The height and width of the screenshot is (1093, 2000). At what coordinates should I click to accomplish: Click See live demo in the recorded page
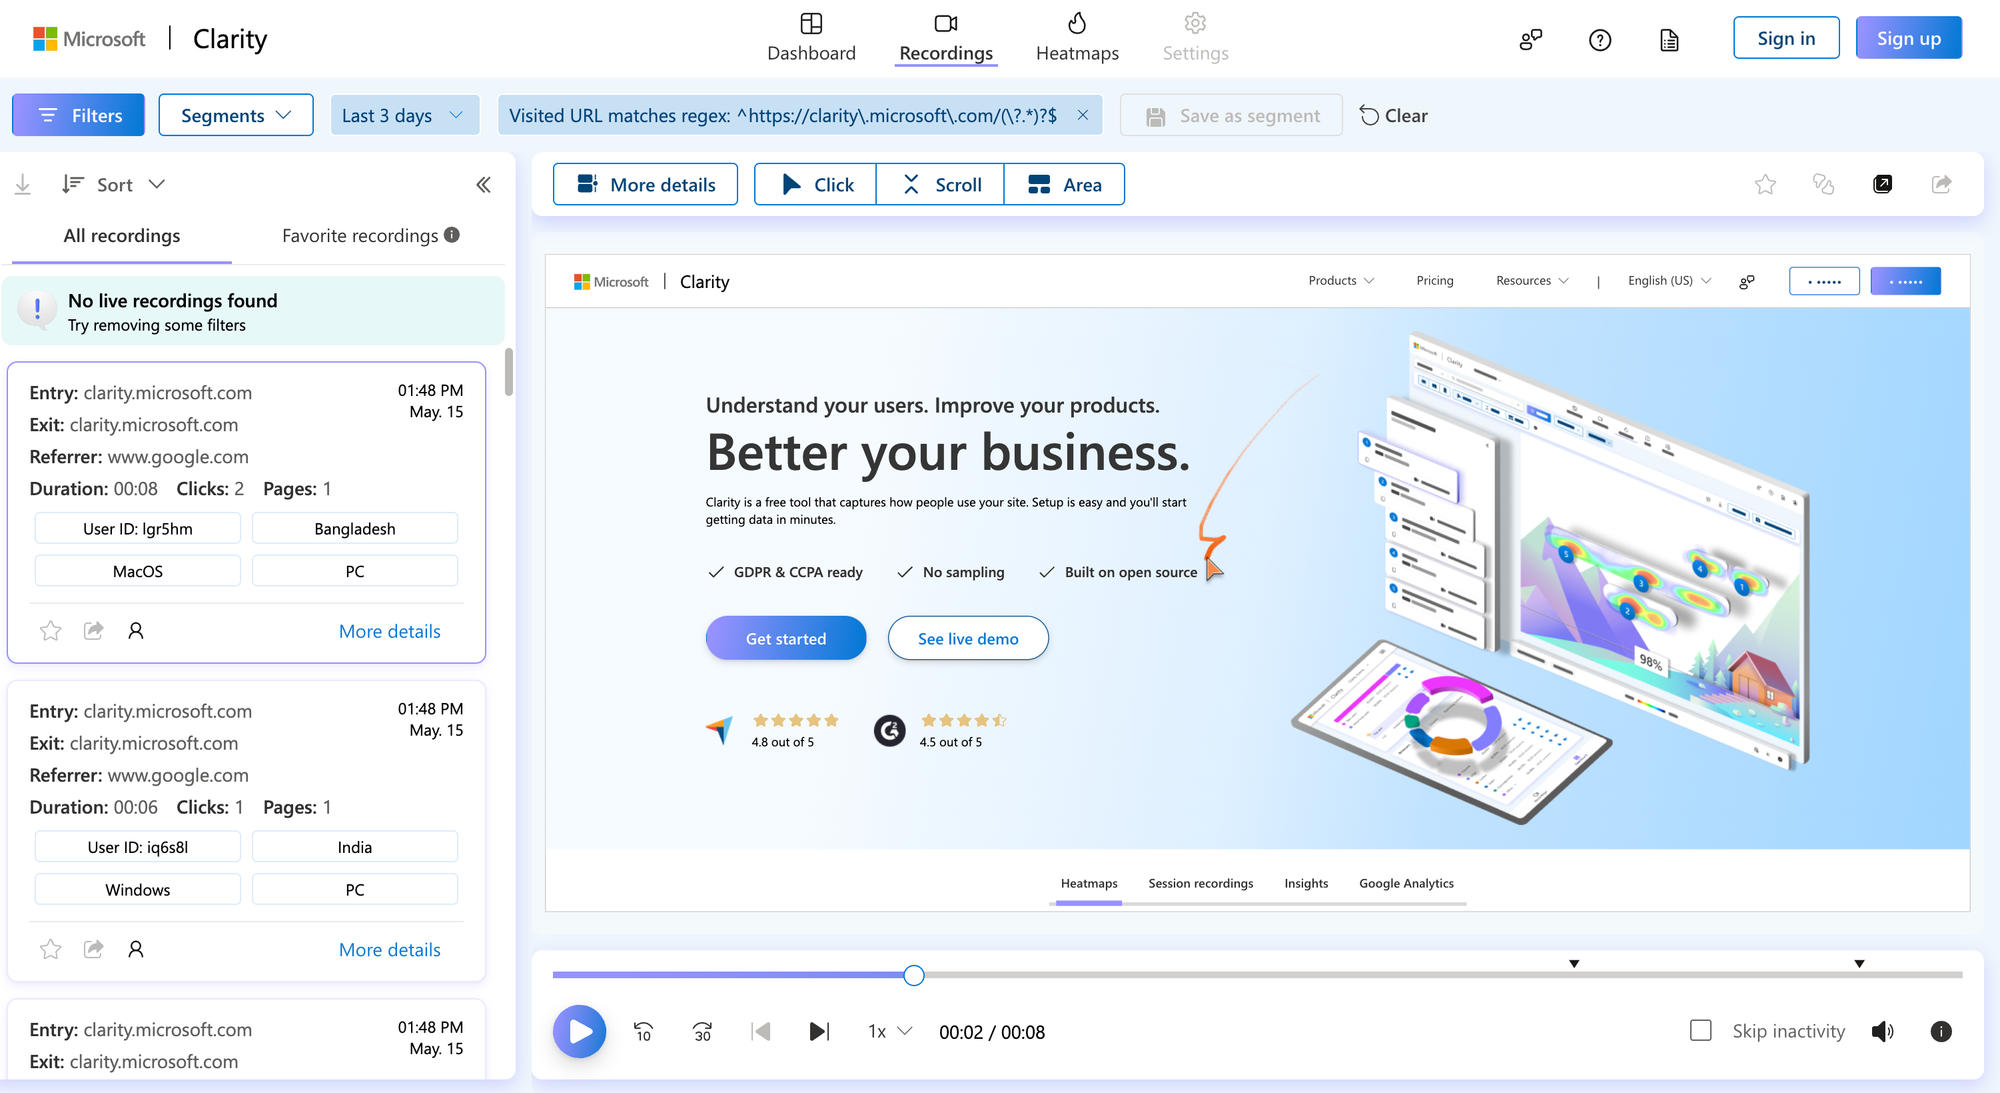point(968,638)
